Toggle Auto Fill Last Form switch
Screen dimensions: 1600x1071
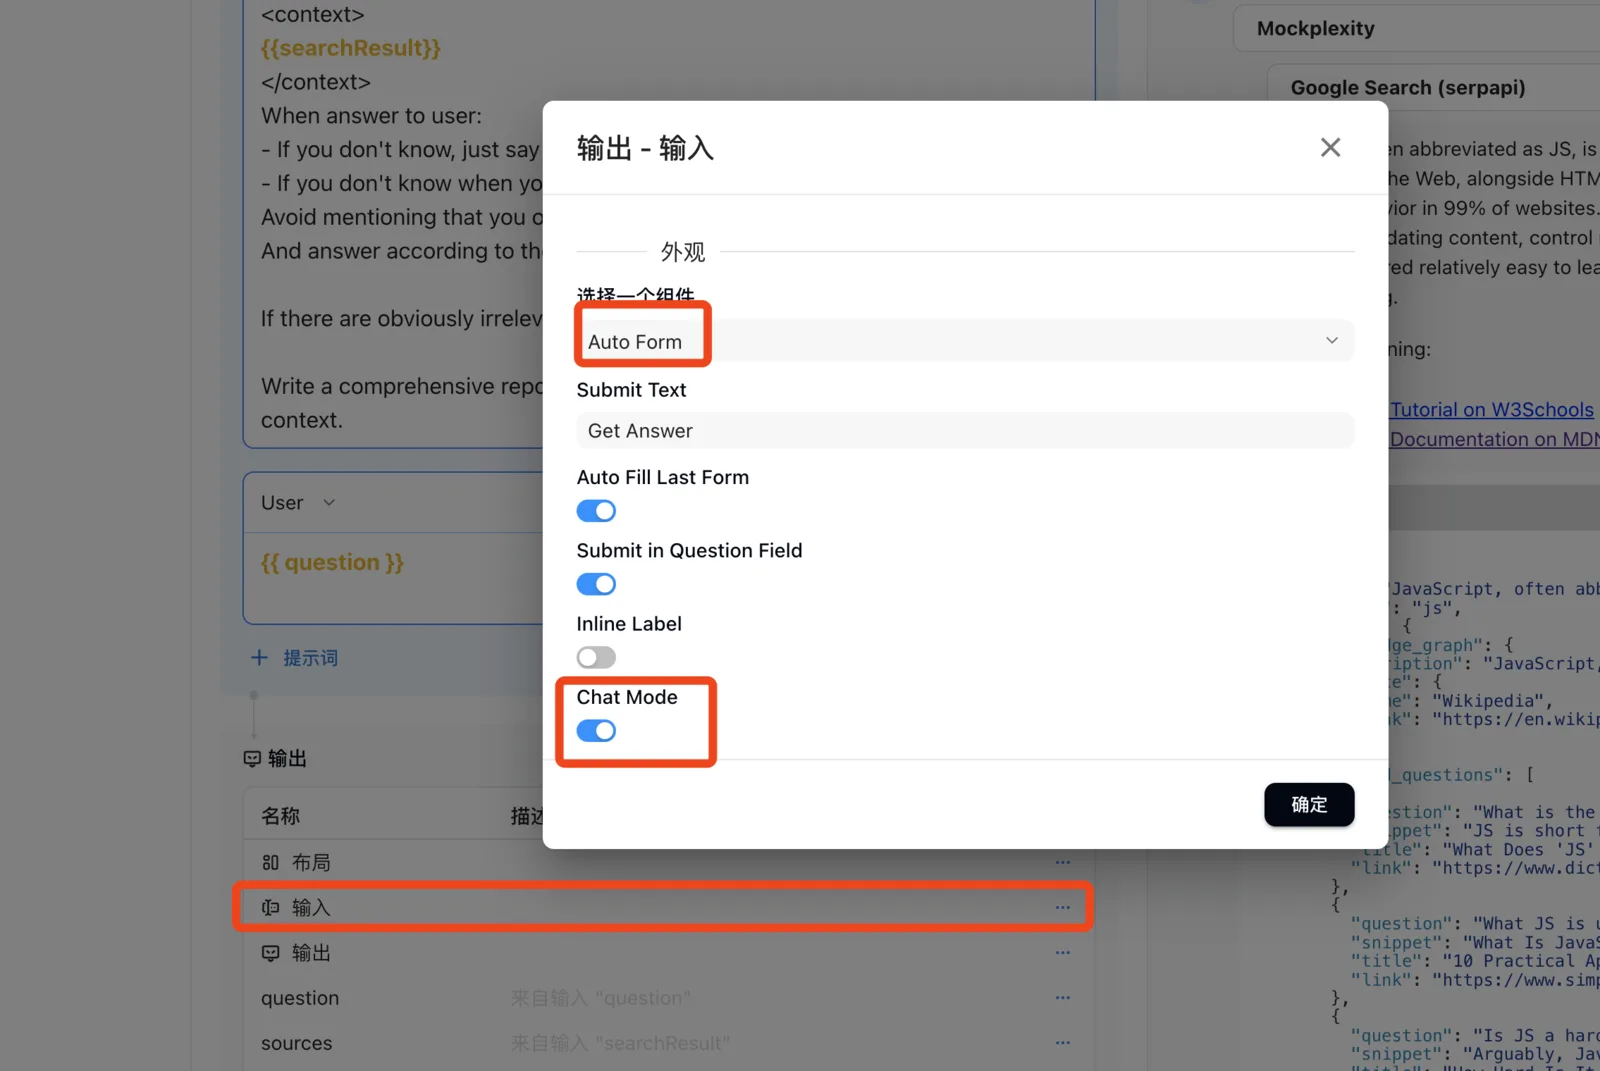[596, 511]
